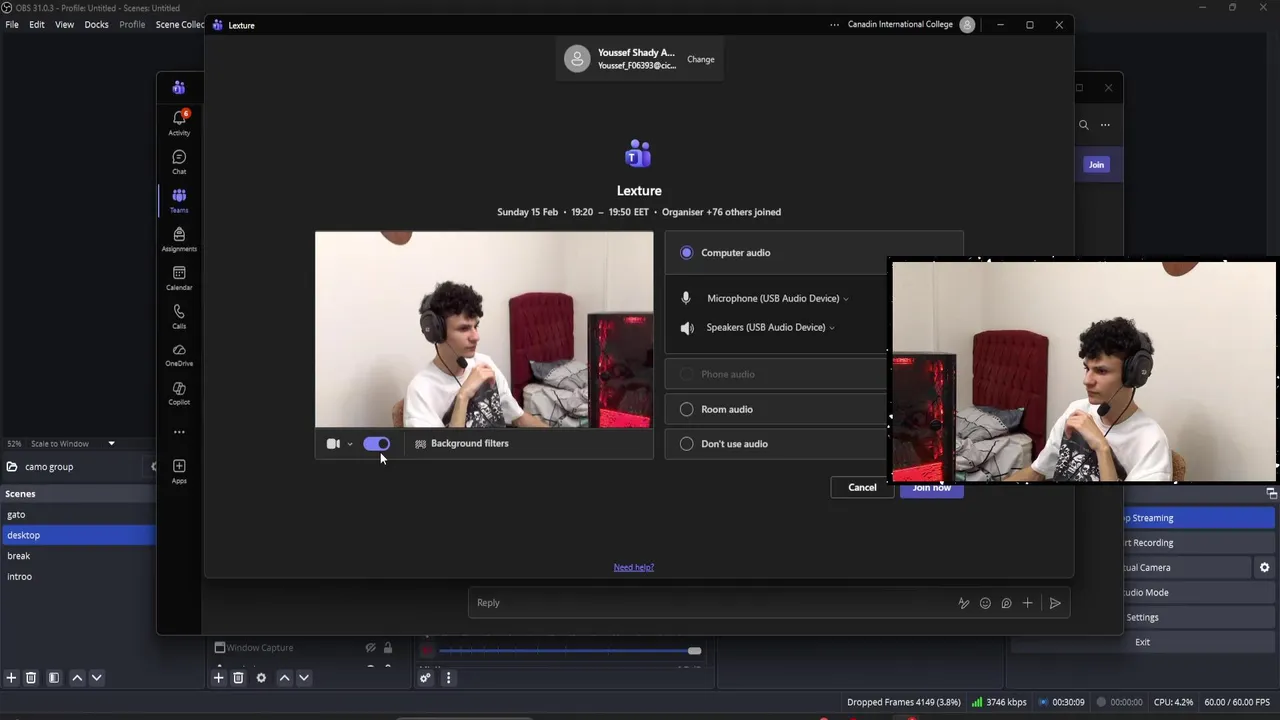Delete selected source using Sources trash icon
This screenshot has width=1280, height=720.
pyautogui.click(x=238, y=678)
